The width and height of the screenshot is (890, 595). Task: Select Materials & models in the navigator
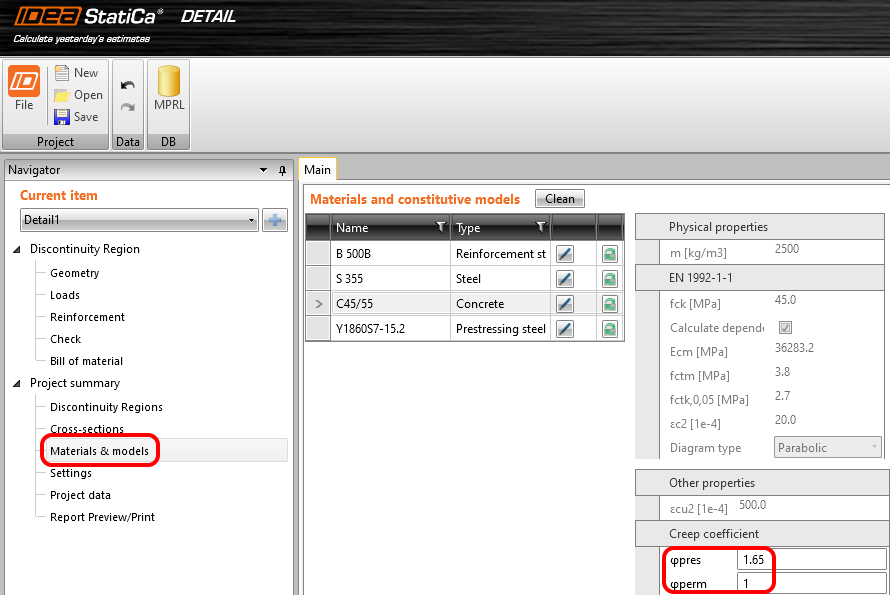click(99, 451)
